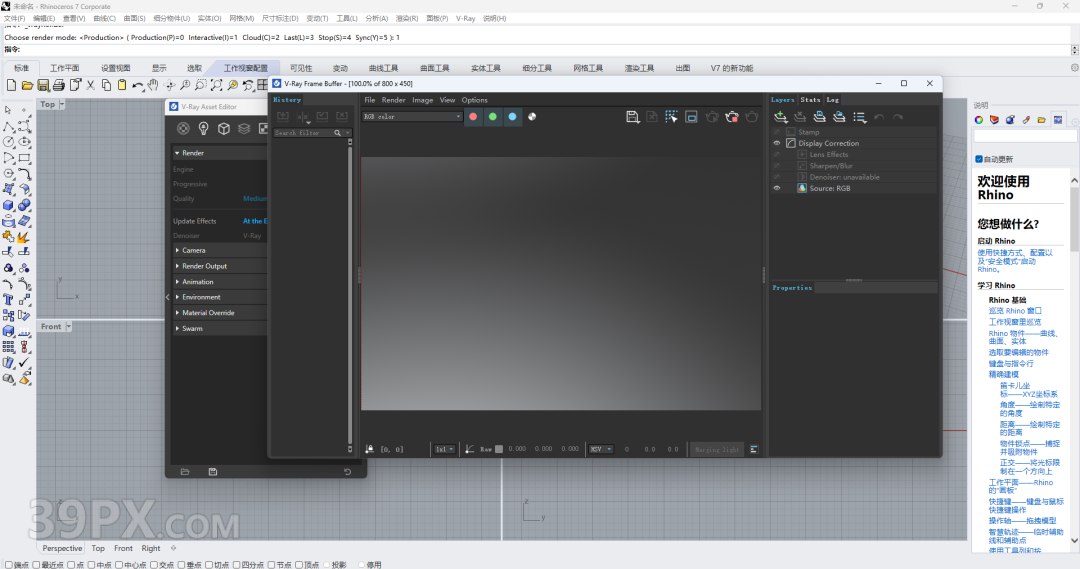Activate the region render icon
This screenshot has width=1080, height=569.
(x=691, y=117)
